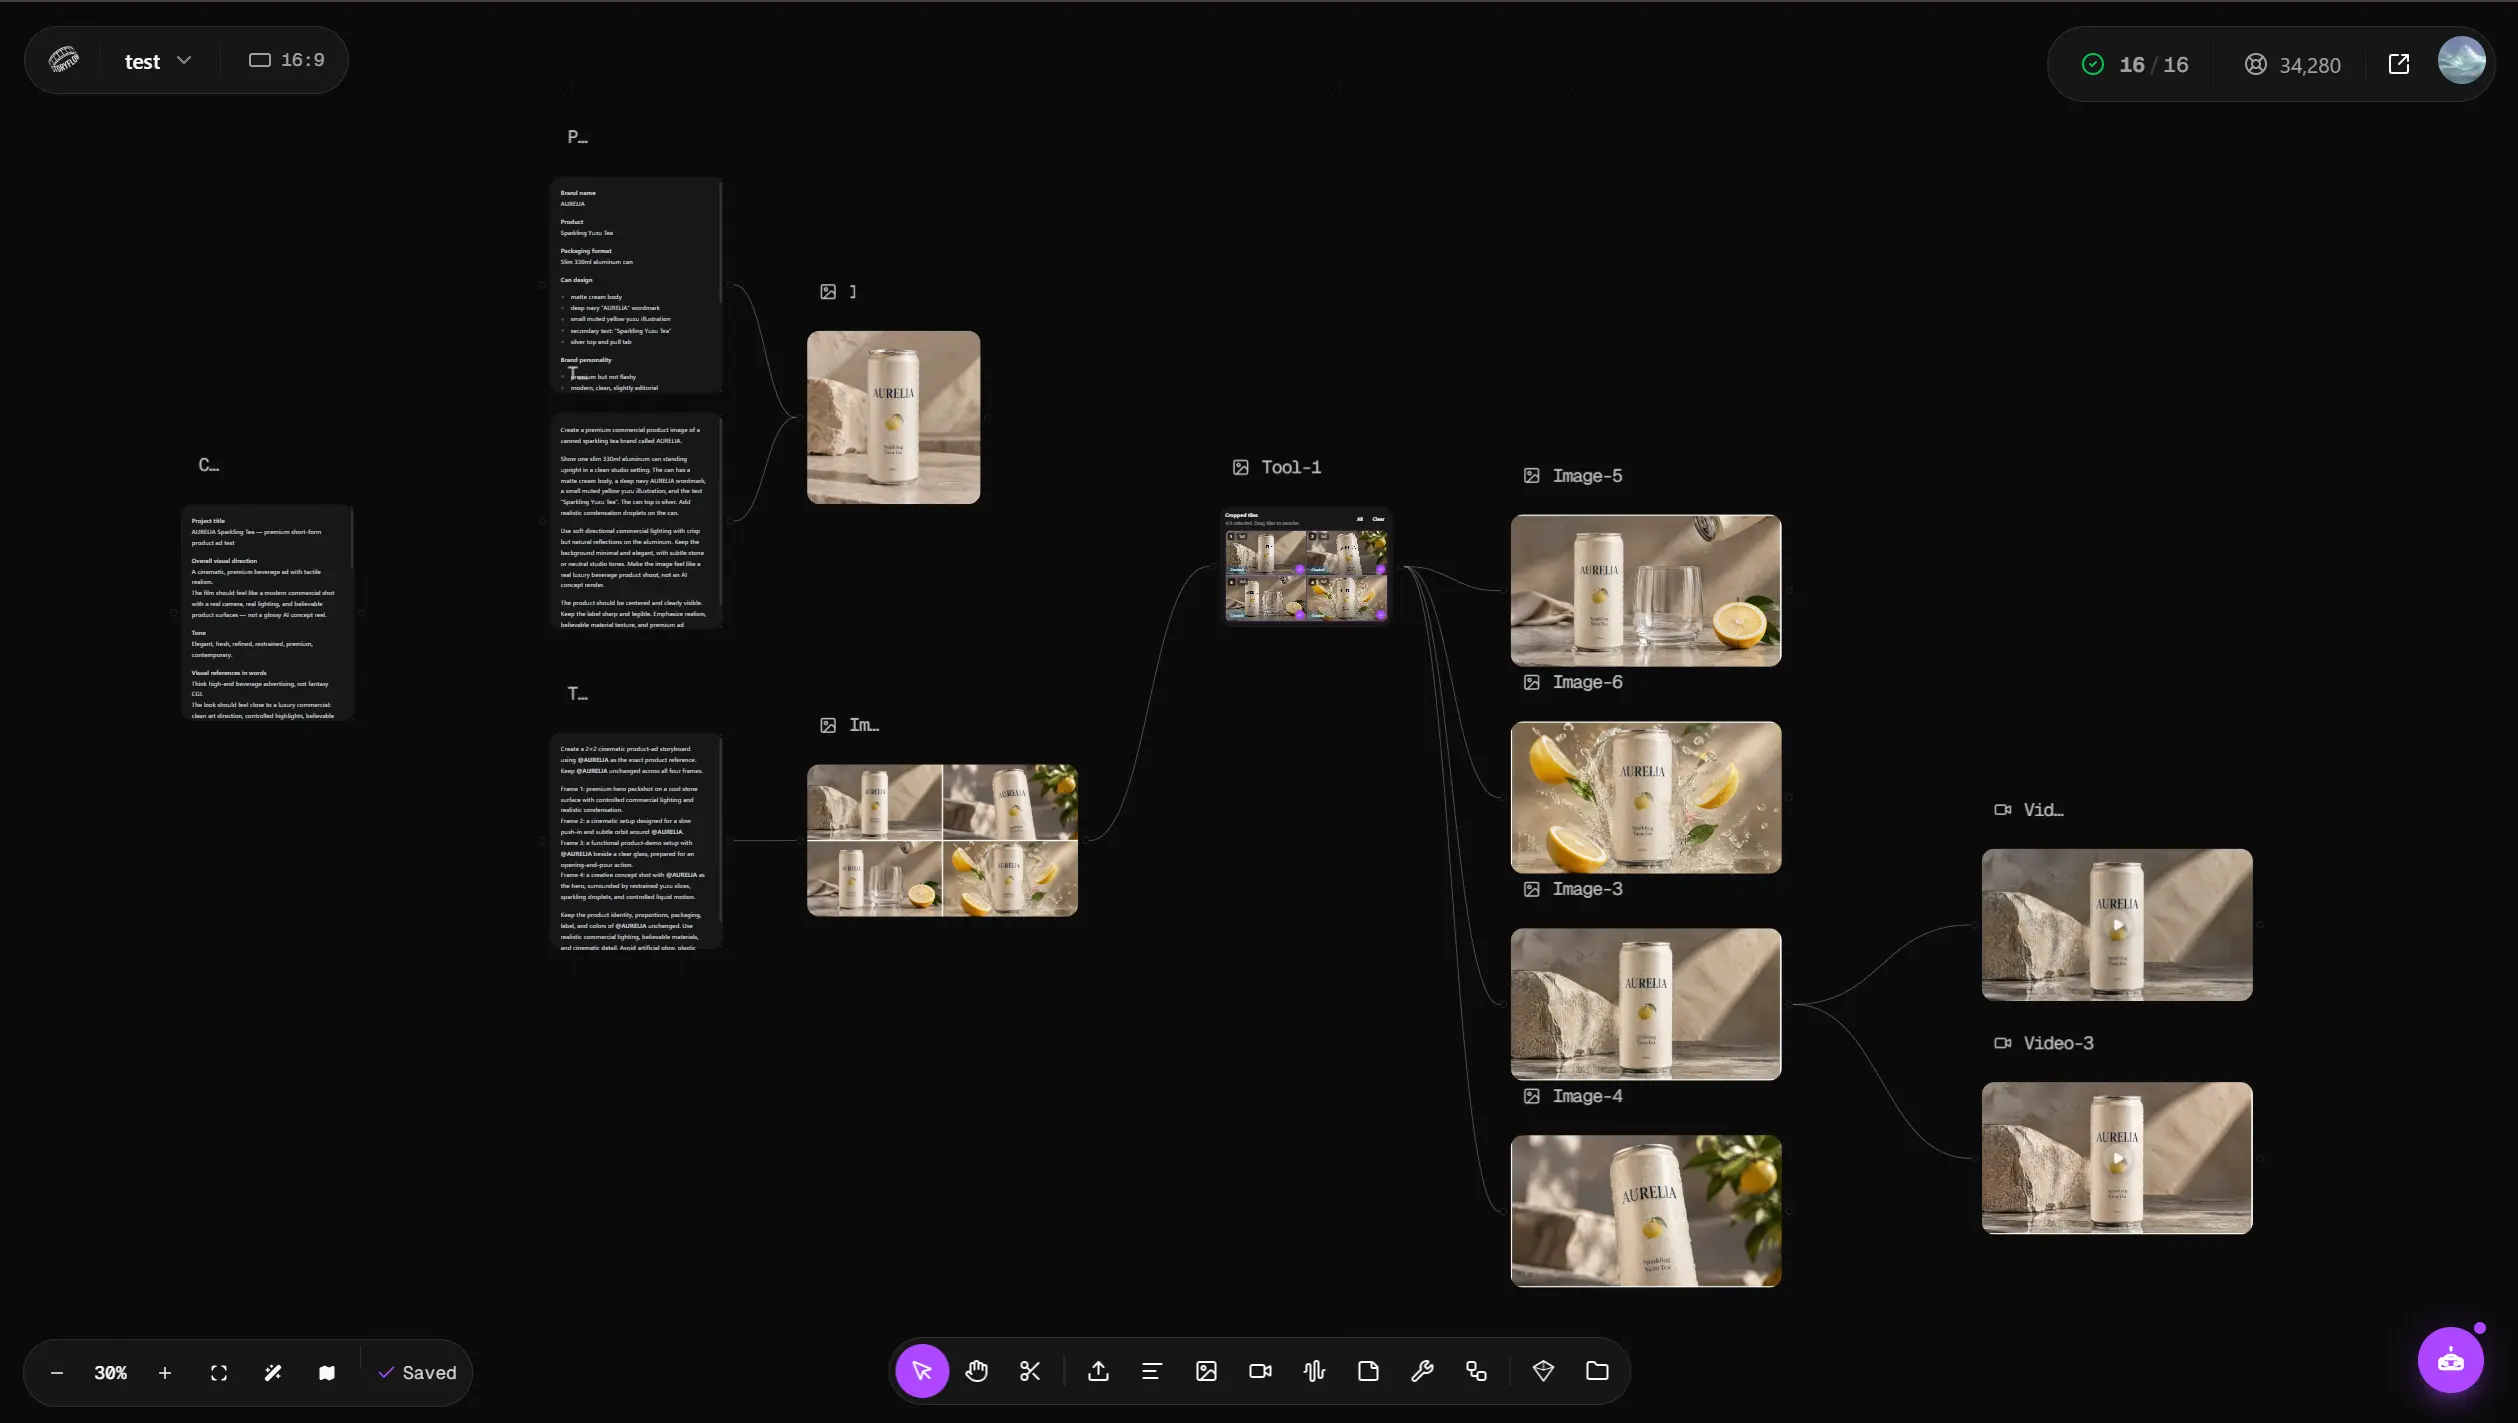Toggle checkmark on tile 1 in Tool-1
Viewport: 2518px width, 1423px height.
click(1300, 568)
